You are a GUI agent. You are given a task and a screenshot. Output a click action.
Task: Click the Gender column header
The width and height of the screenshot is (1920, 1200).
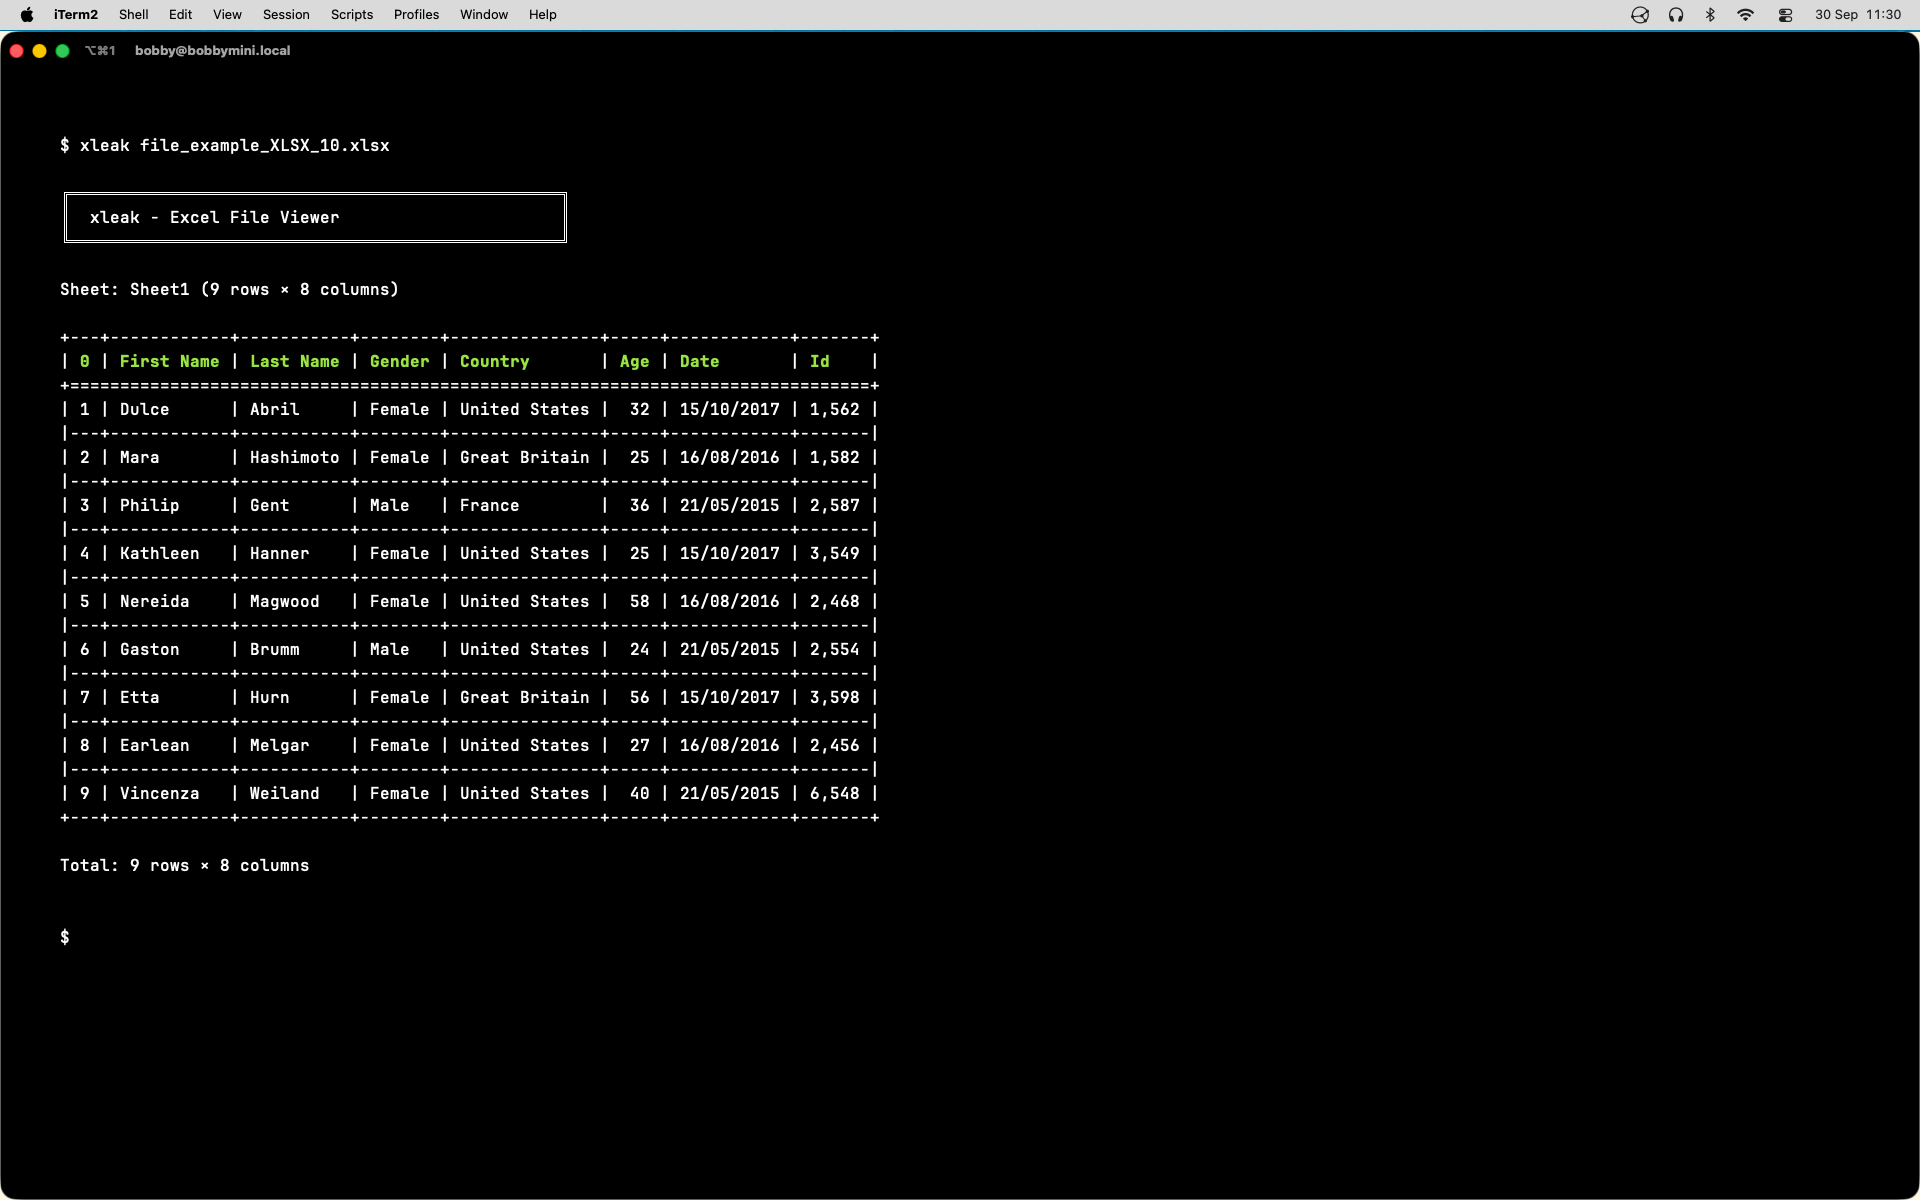tap(400, 362)
